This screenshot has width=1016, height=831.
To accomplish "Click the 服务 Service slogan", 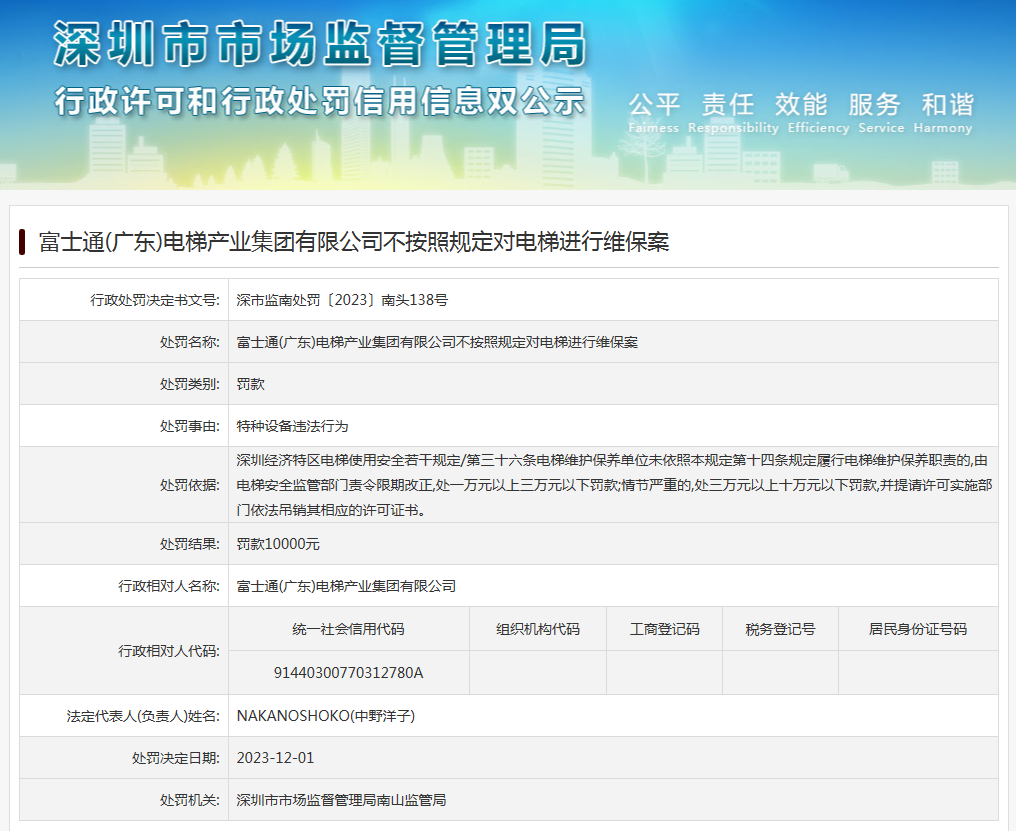I will click(881, 113).
